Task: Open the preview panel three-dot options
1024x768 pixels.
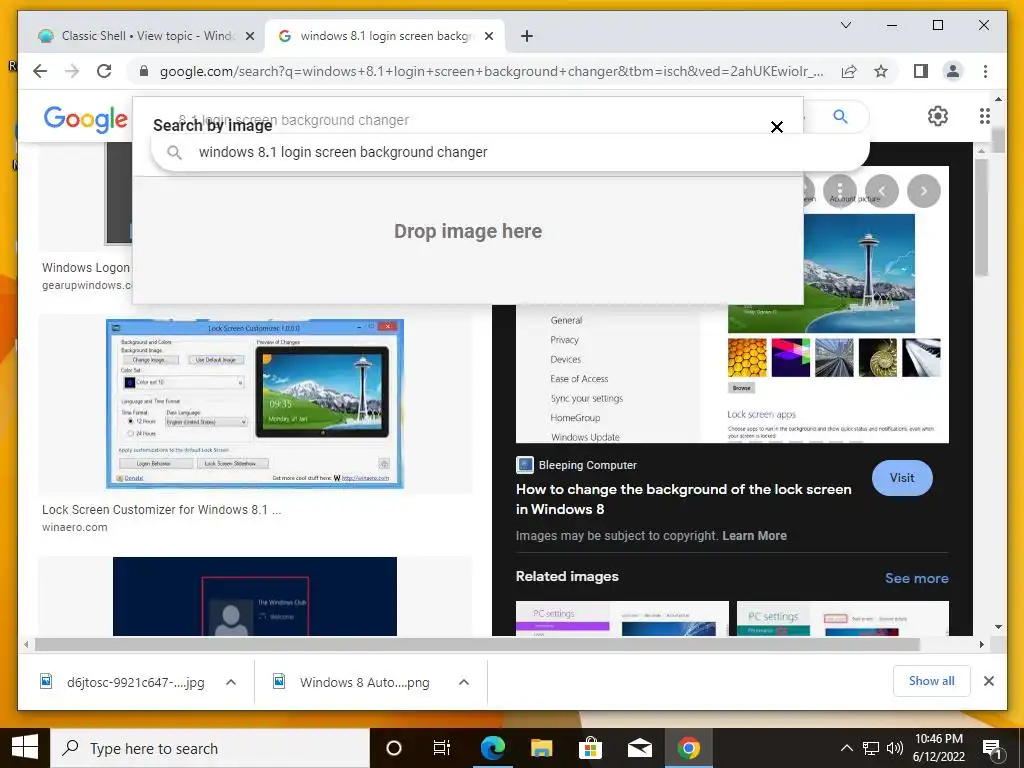Action: click(840, 190)
